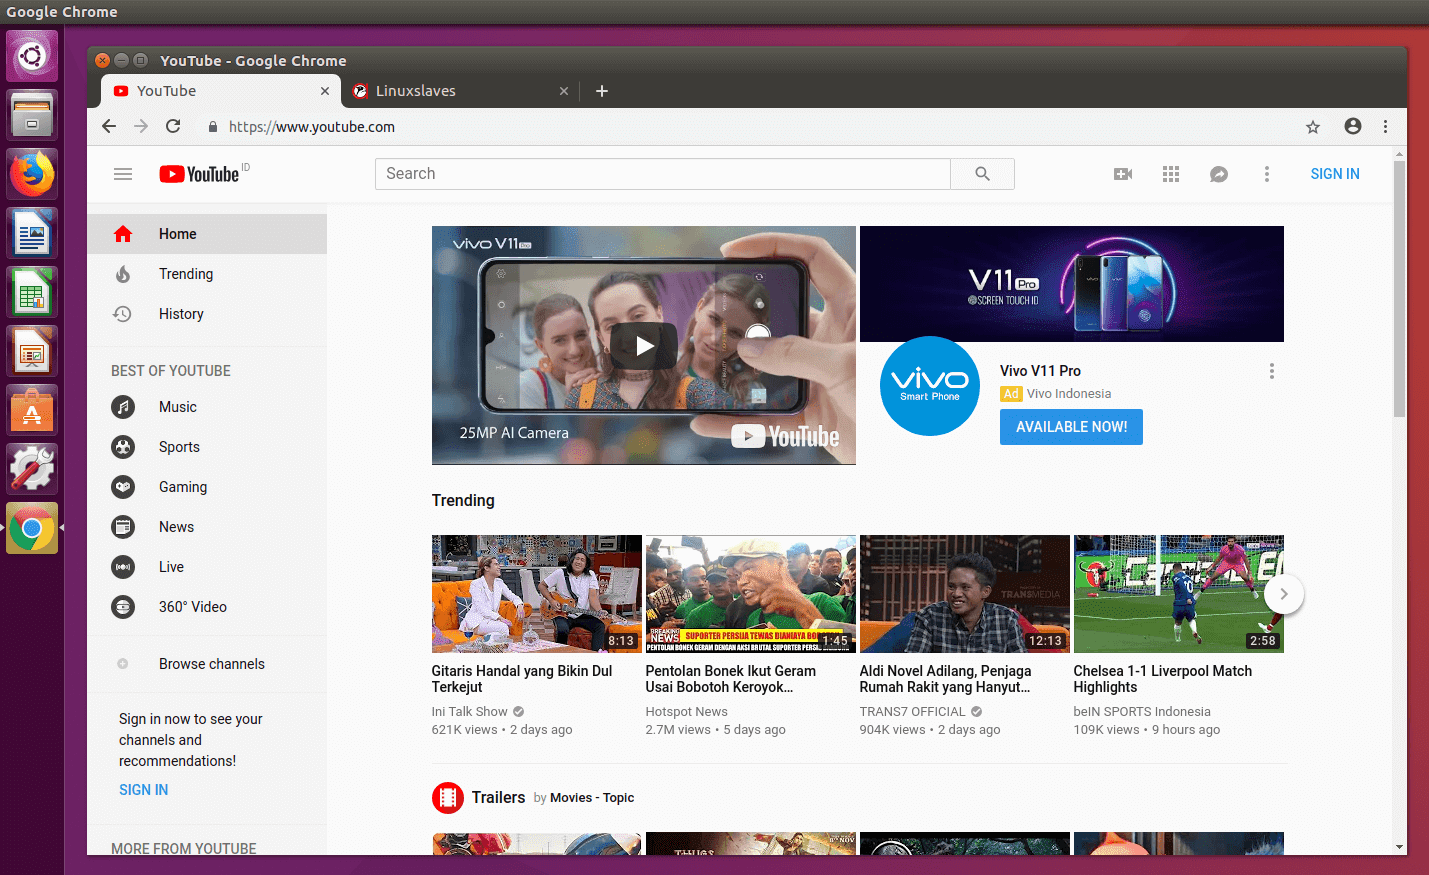Open YouTube settings three-dot menu
Image resolution: width=1429 pixels, height=875 pixels.
coord(1267,174)
